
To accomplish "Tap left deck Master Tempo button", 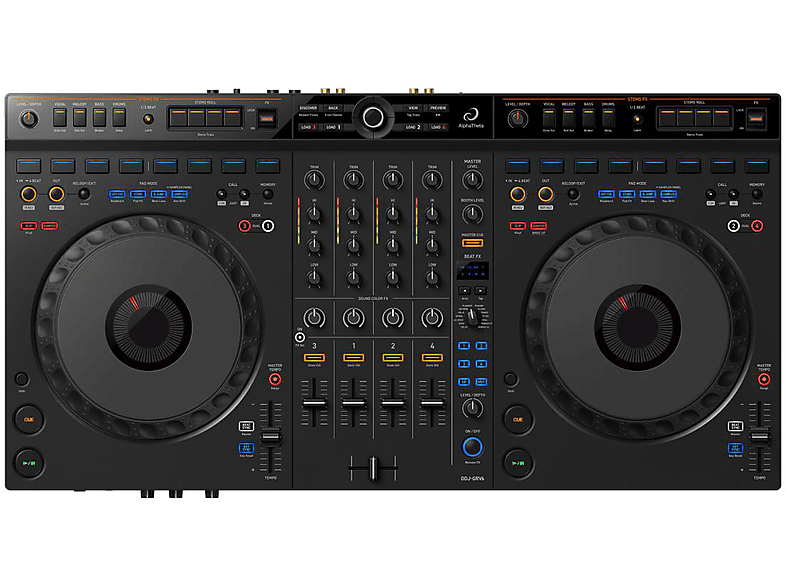I will coord(275,379).
